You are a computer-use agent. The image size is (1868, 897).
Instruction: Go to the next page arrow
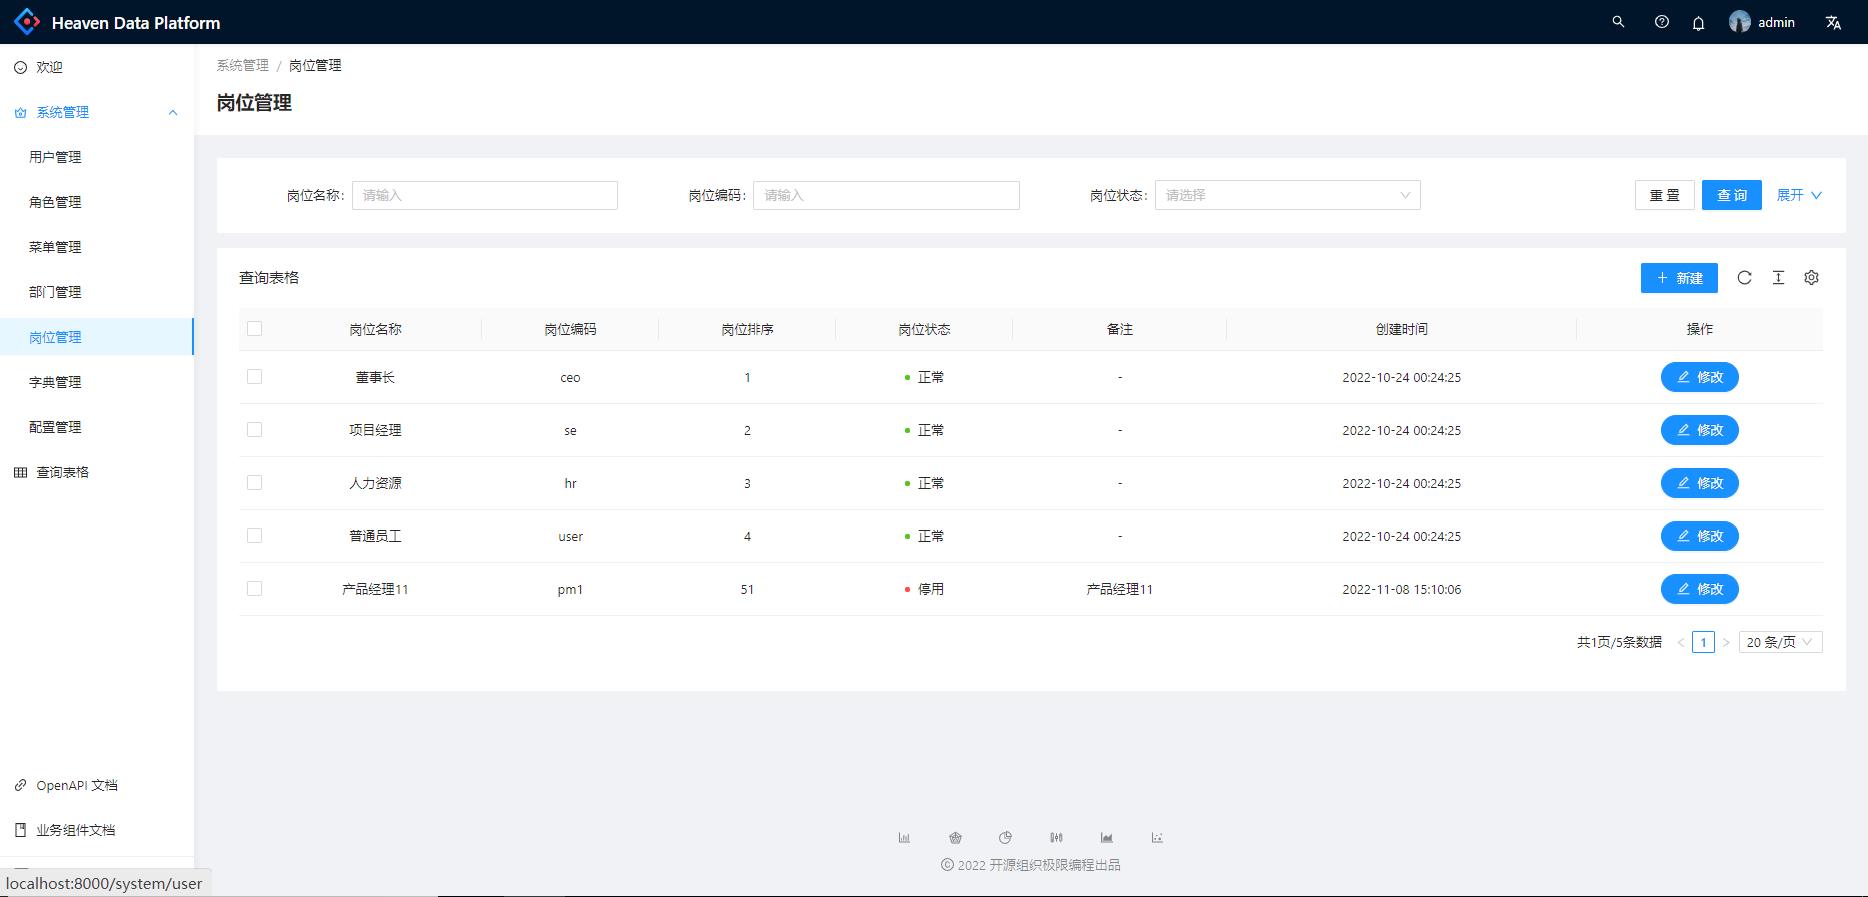point(1726,642)
